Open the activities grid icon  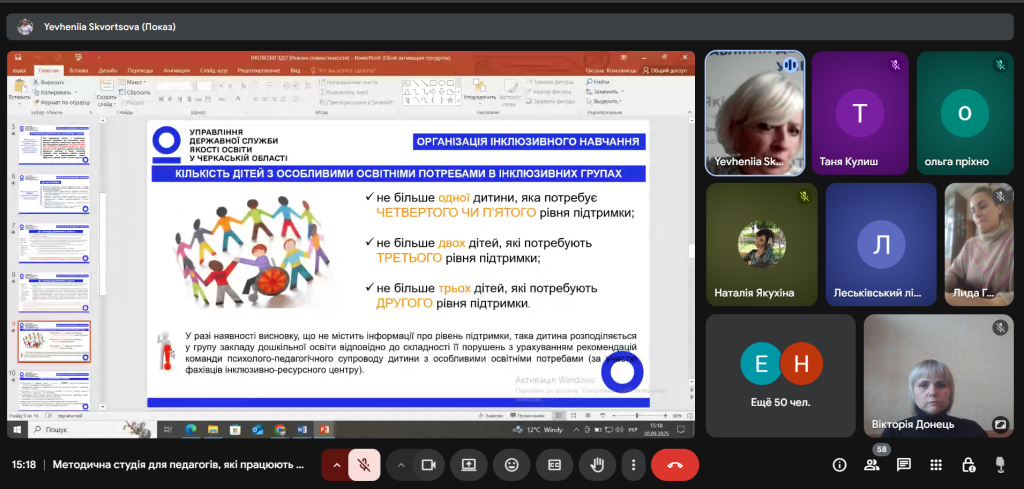point(936,465)
